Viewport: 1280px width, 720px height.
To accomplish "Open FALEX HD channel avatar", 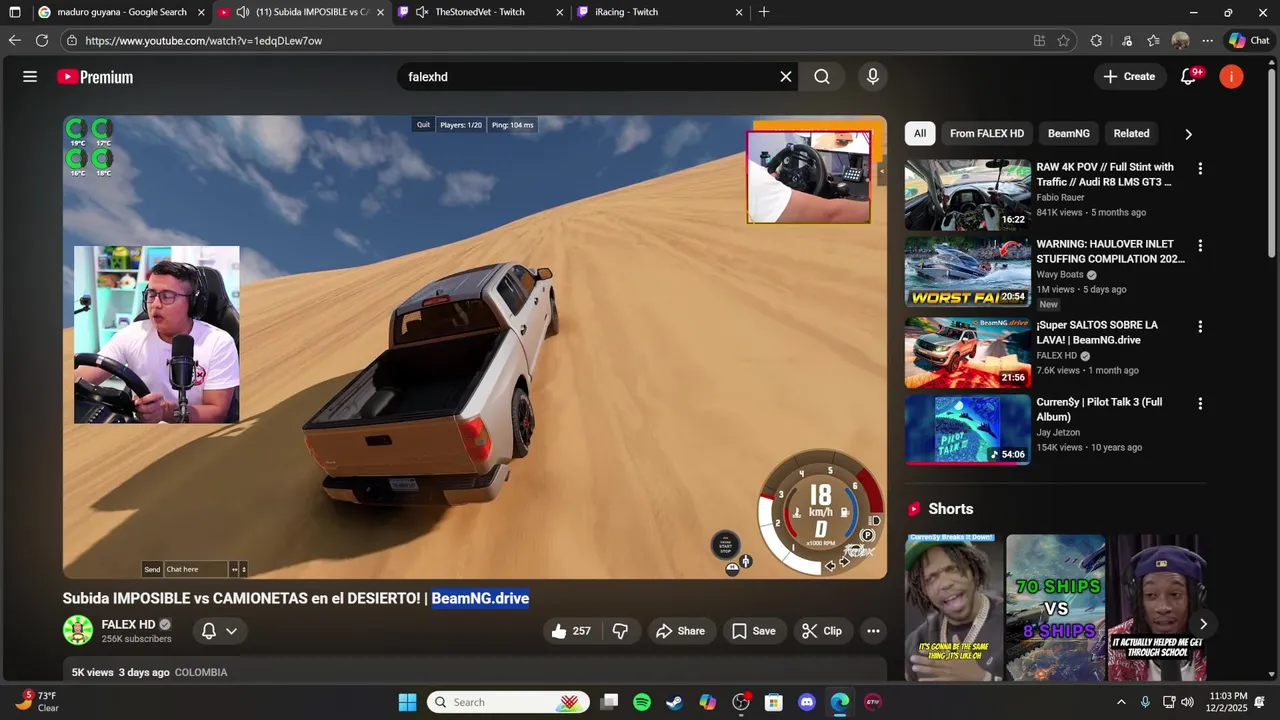I will (78, 630).
